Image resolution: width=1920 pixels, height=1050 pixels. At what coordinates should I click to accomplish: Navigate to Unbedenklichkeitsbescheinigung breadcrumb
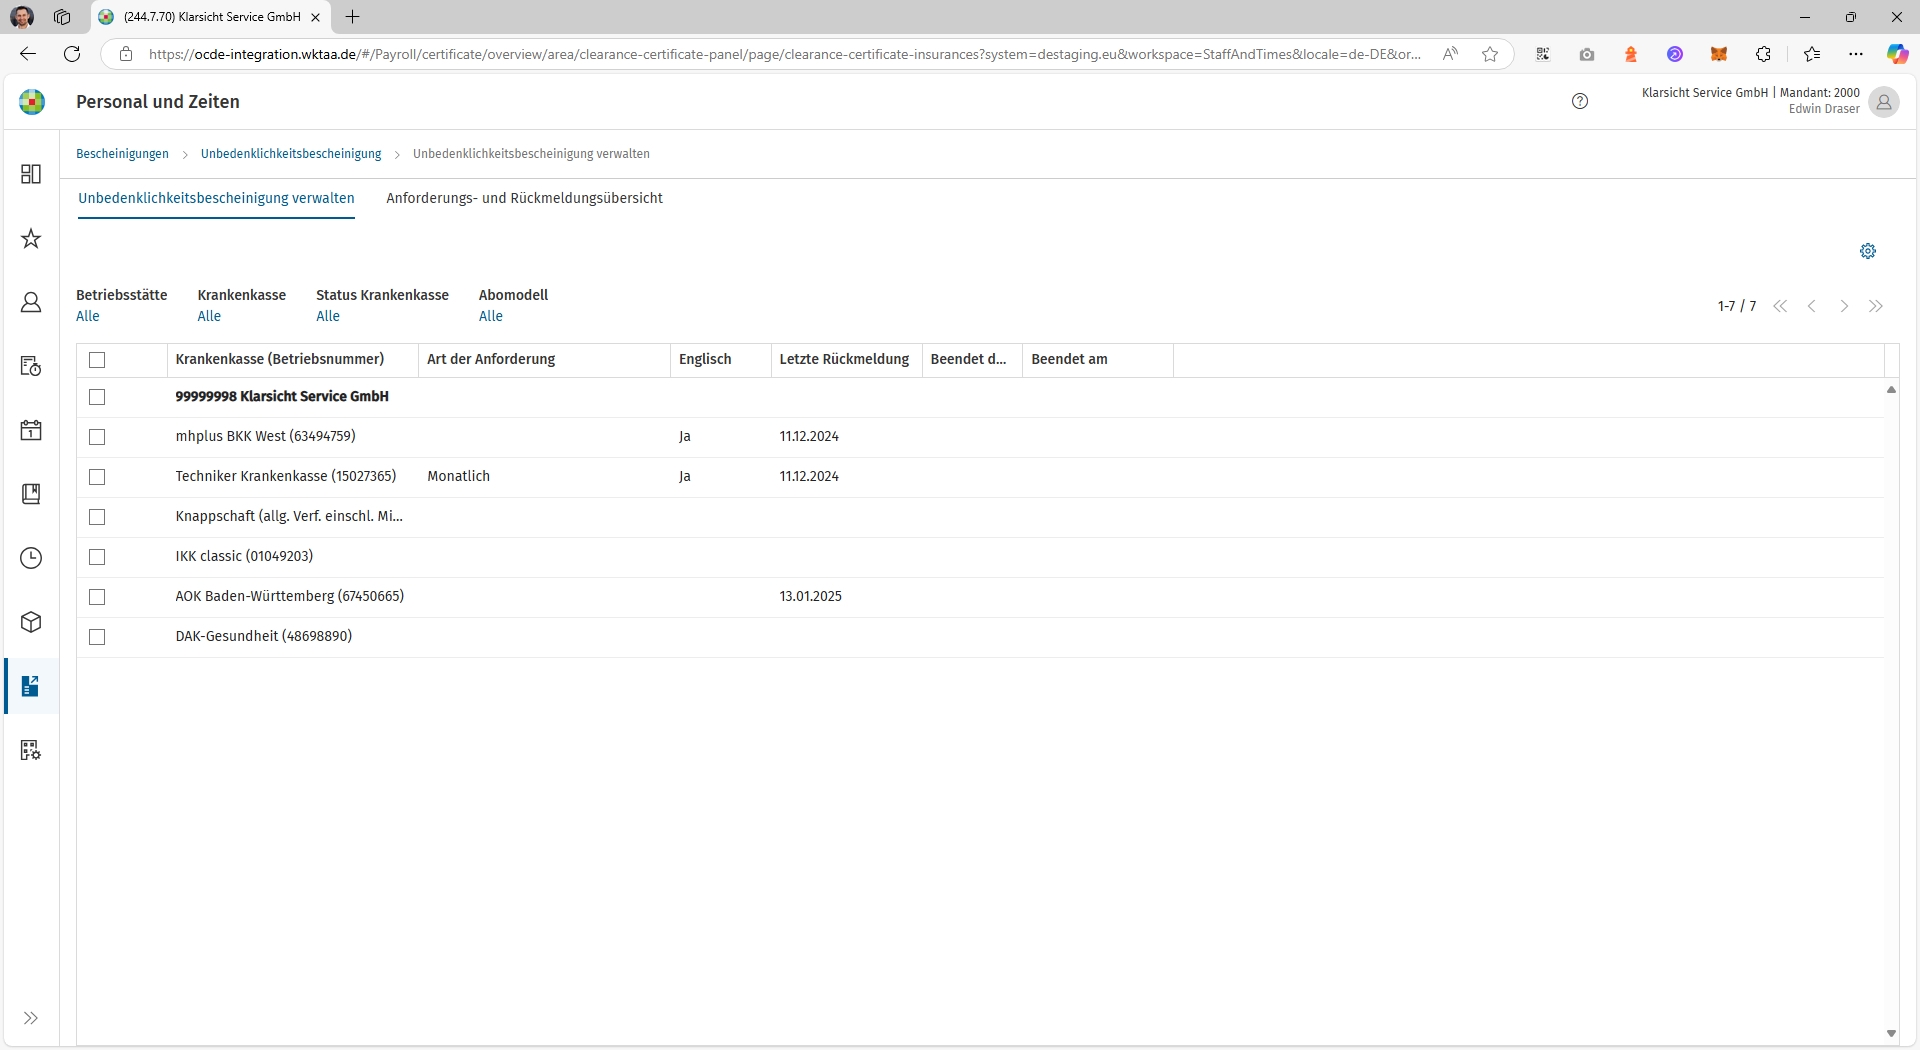[x=291, y=154]
